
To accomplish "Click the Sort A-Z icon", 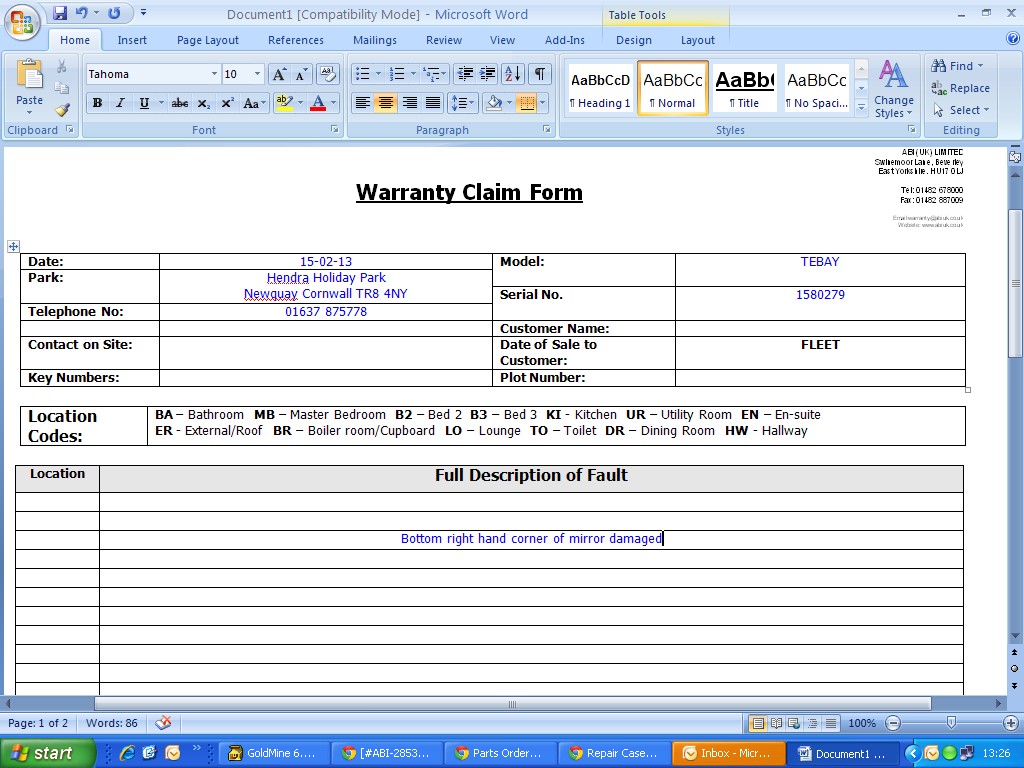I will coord(512,74).
